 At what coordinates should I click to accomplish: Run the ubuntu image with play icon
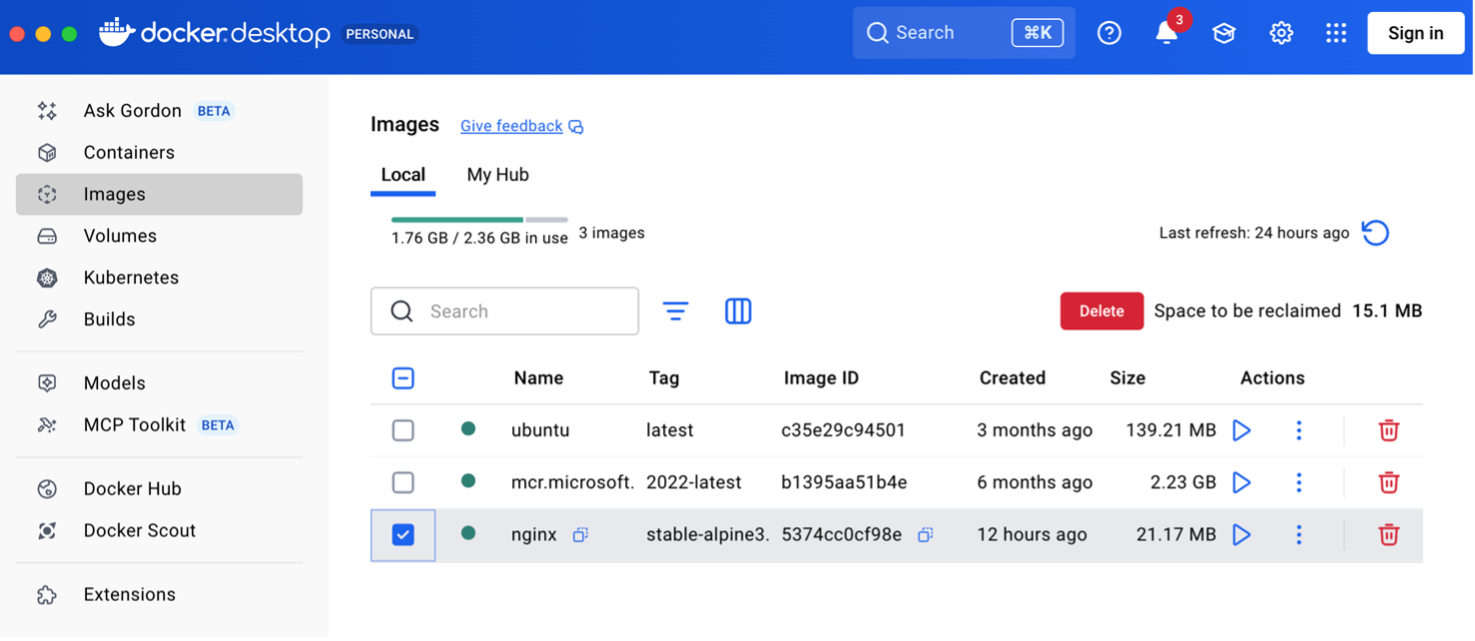[x=1241, y=431]
